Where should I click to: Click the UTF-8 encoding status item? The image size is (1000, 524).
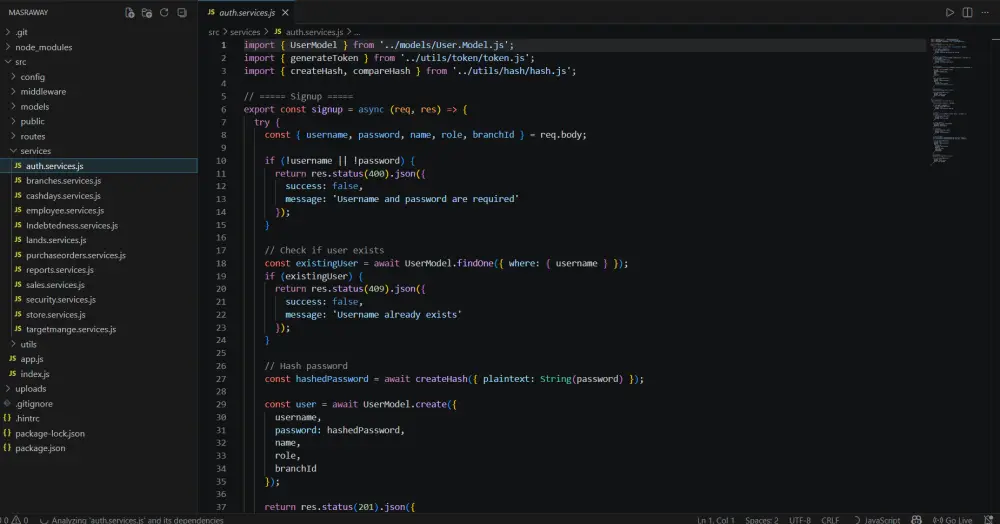800,520
